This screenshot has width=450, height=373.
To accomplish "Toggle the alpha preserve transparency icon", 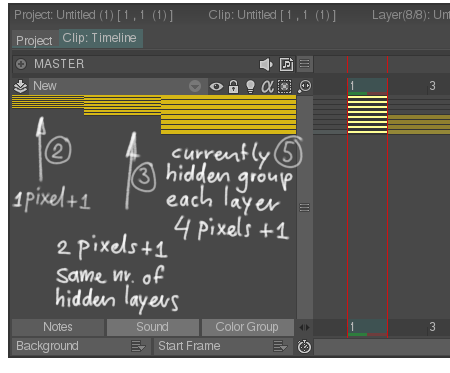I will (267, 87).
